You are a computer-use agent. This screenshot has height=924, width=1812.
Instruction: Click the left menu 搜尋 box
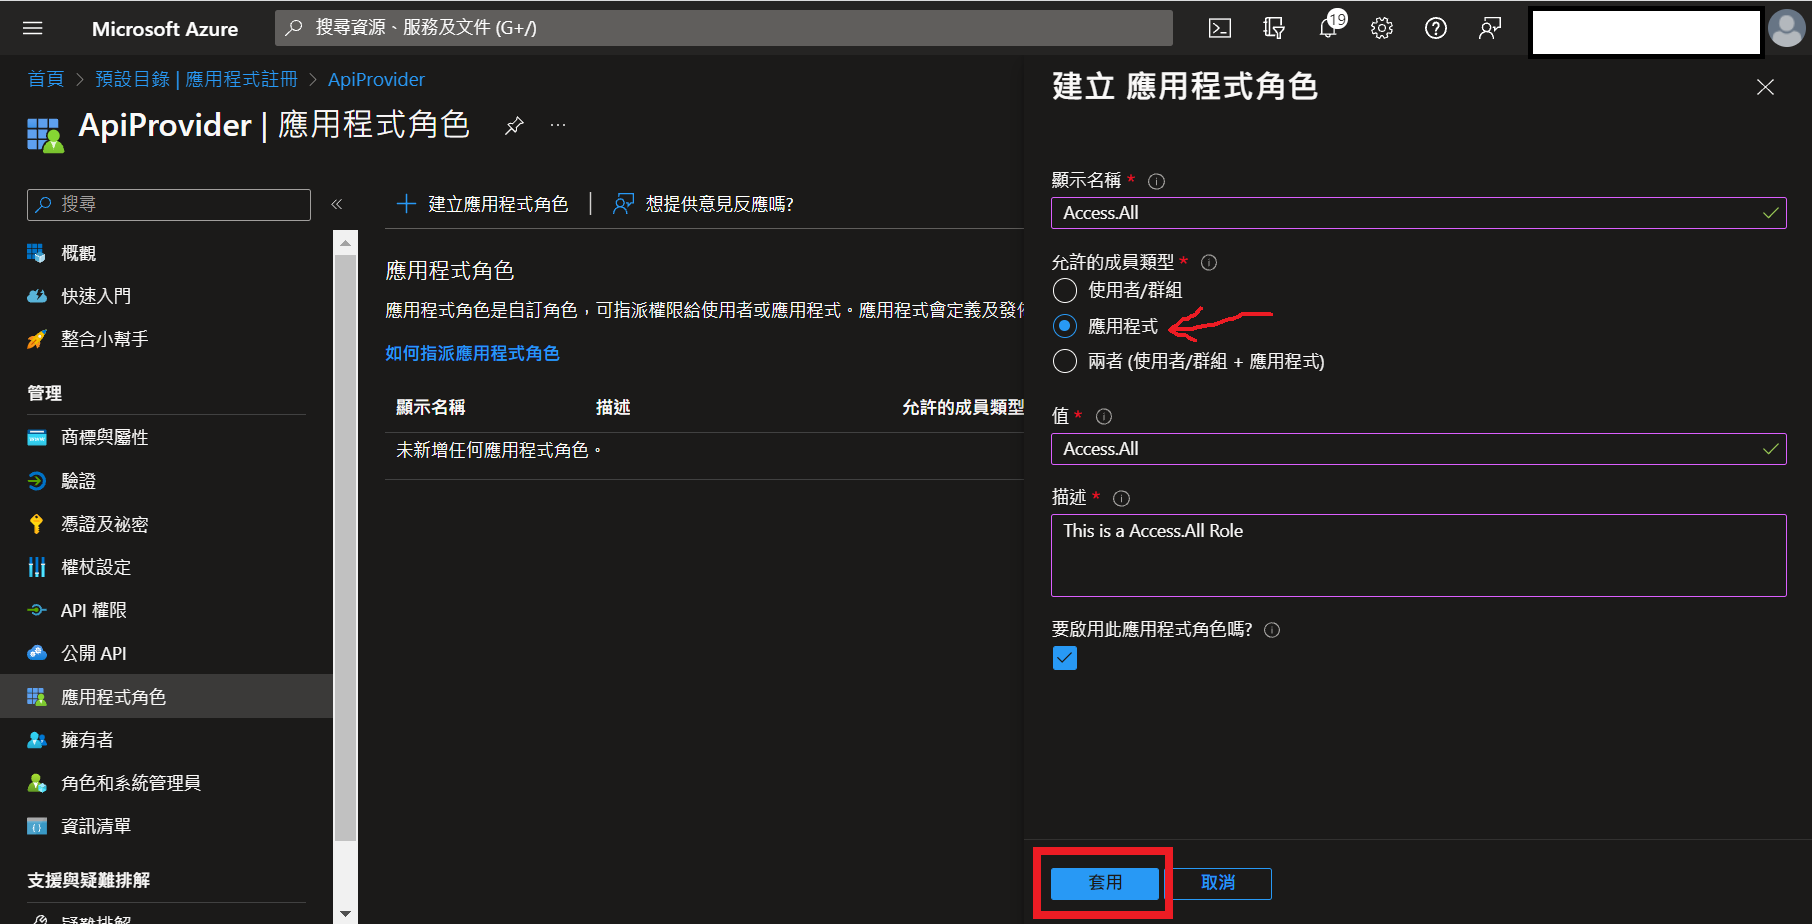tap(169, 204)
